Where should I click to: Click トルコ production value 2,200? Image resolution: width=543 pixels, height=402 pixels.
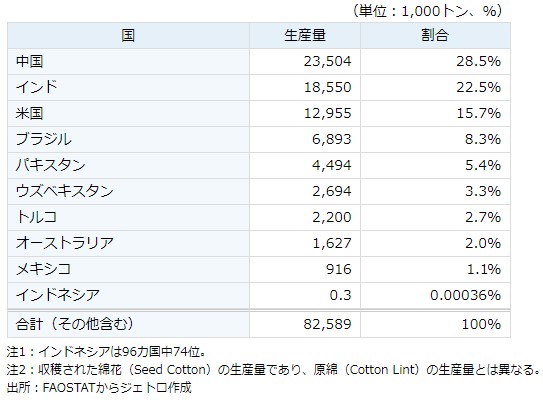tap(332, 217)
